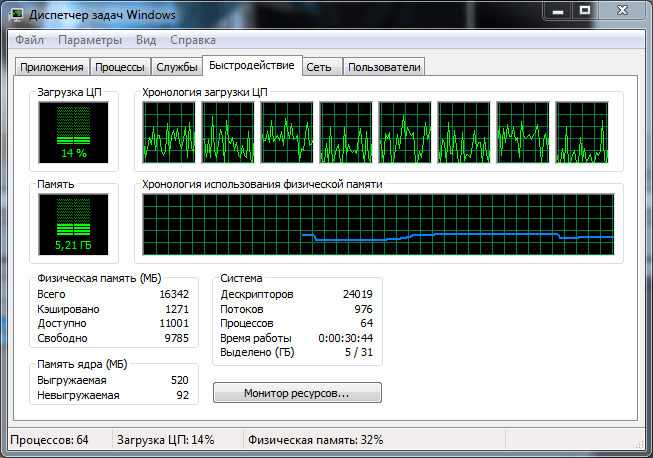Image resolution: width=653 pixels, height=458 pixels.
Task: Select the Быстродействие tab
Action: click(x=252, y=65)
